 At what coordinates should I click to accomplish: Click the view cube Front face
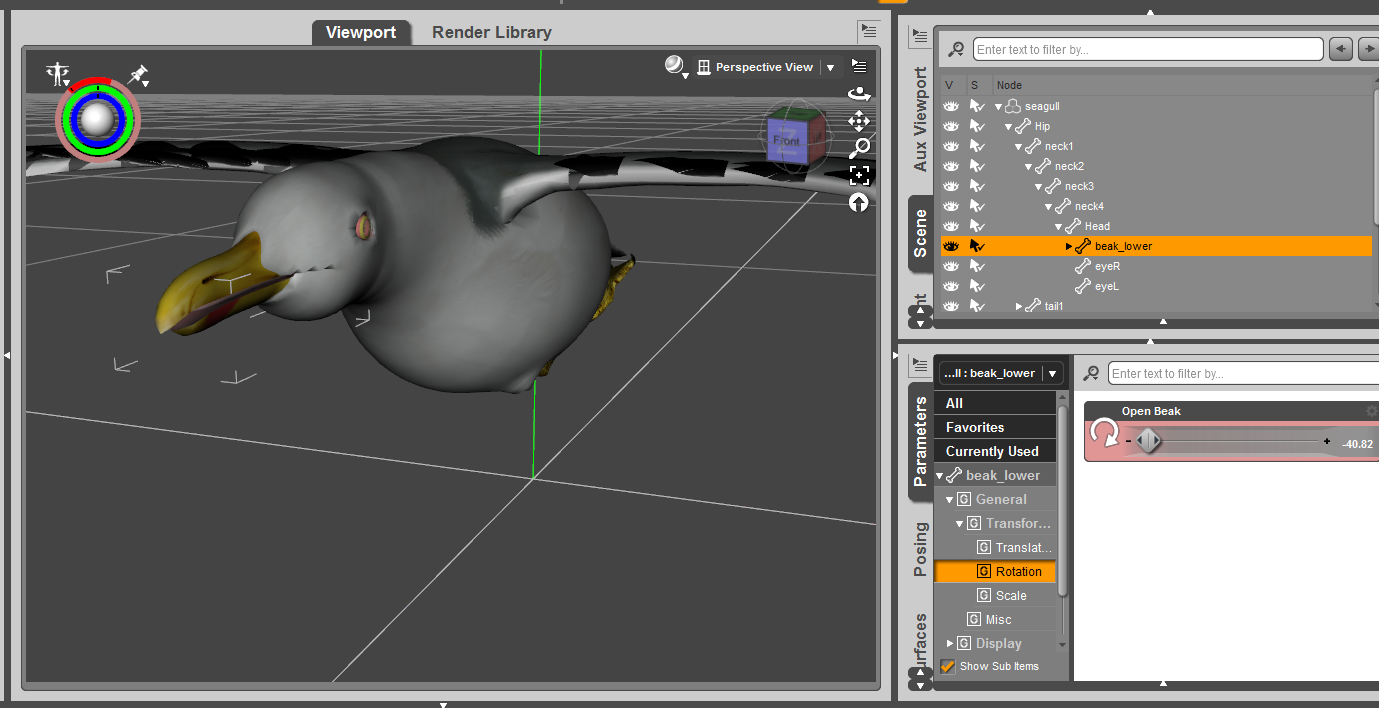[787, 141]
